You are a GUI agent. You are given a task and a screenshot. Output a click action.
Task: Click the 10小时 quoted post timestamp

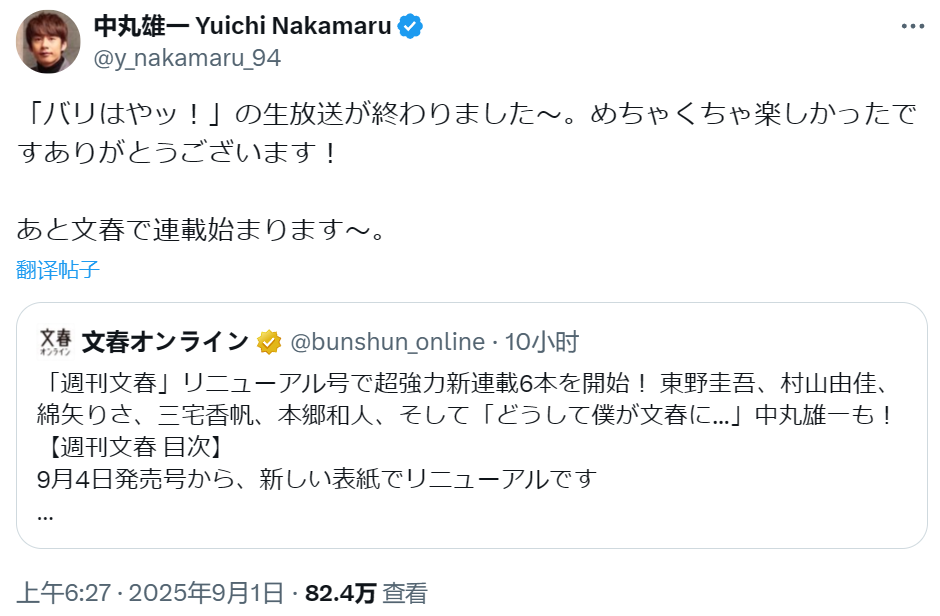pyautogui.click(x=541, y=342)
